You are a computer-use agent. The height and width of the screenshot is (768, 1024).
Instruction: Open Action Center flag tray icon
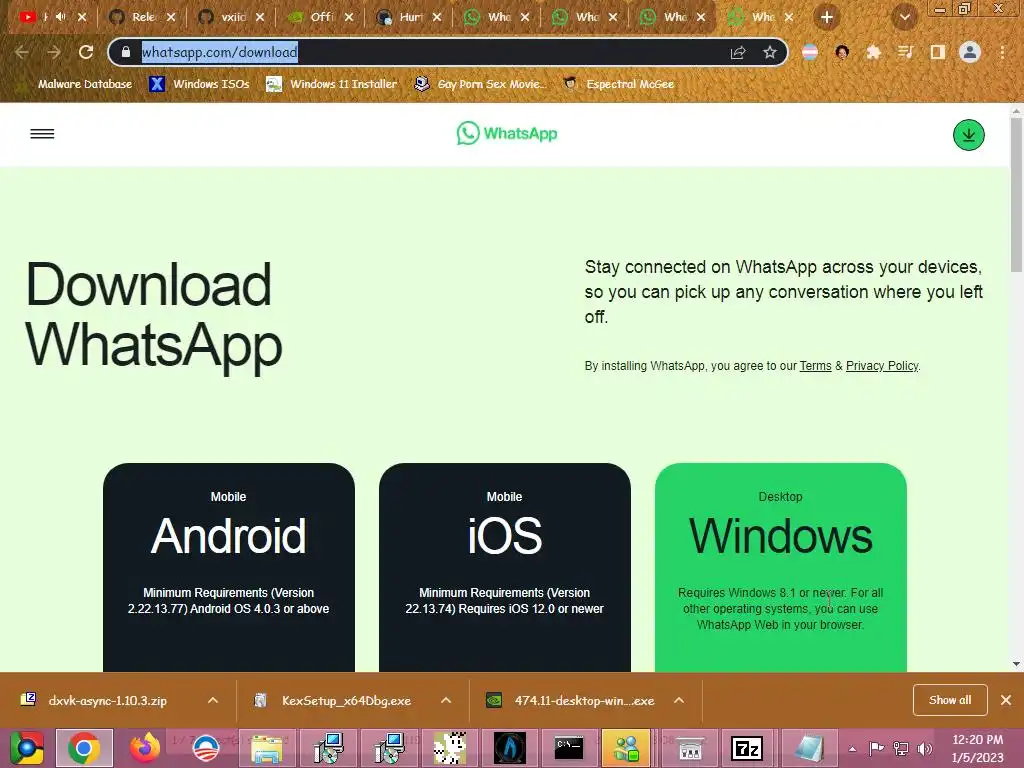[876, 748]
